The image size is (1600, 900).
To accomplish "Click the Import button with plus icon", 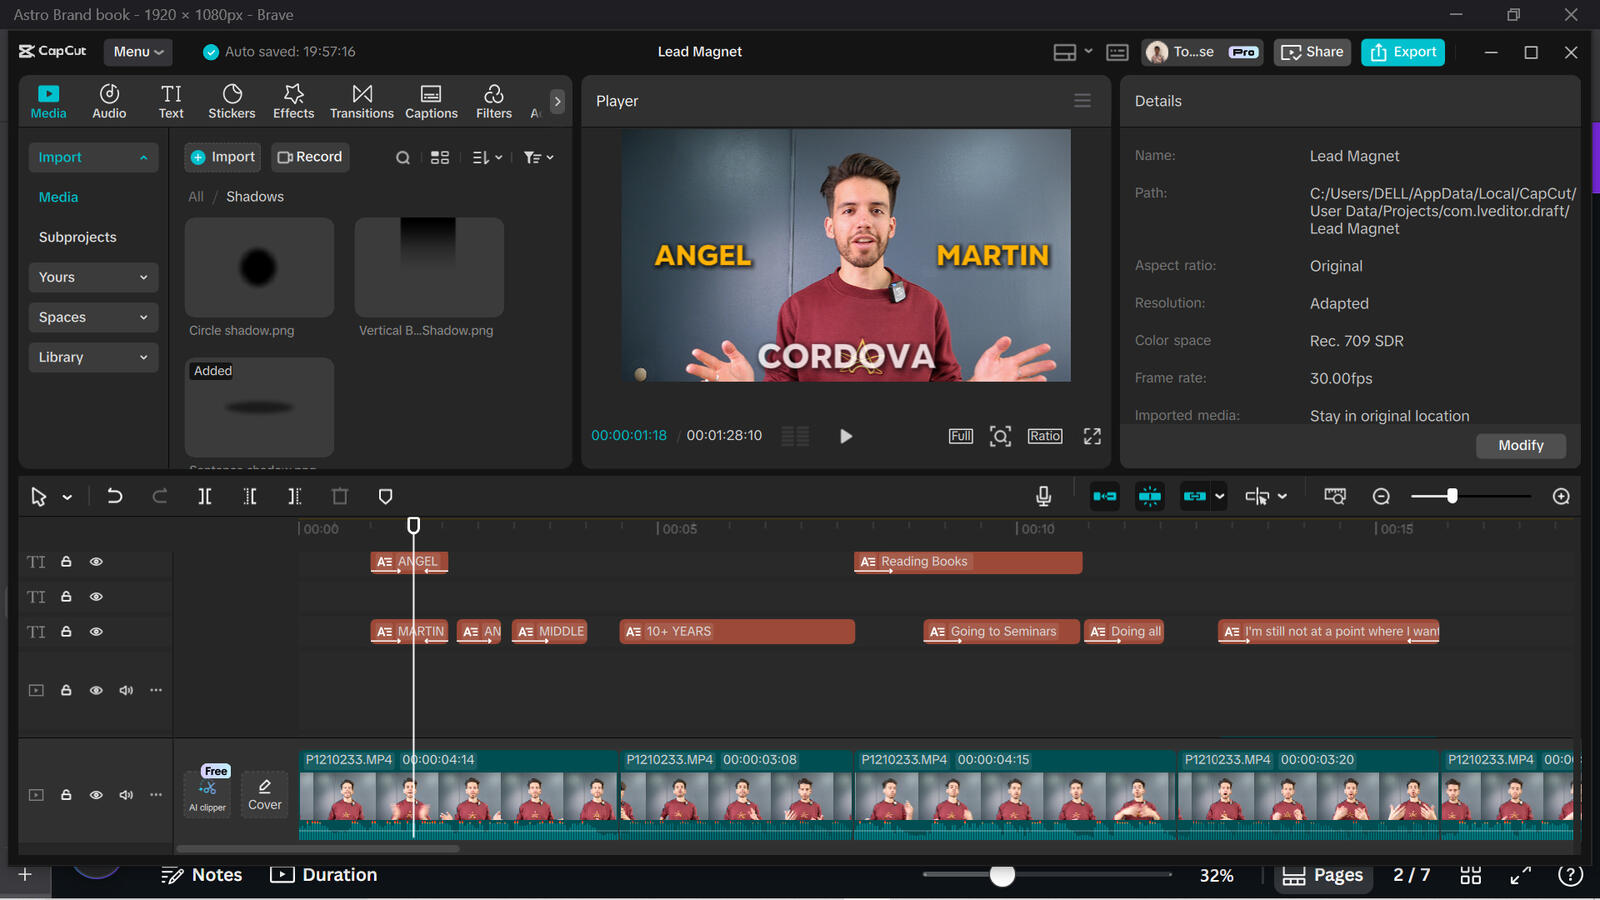I will click(223, 157).
